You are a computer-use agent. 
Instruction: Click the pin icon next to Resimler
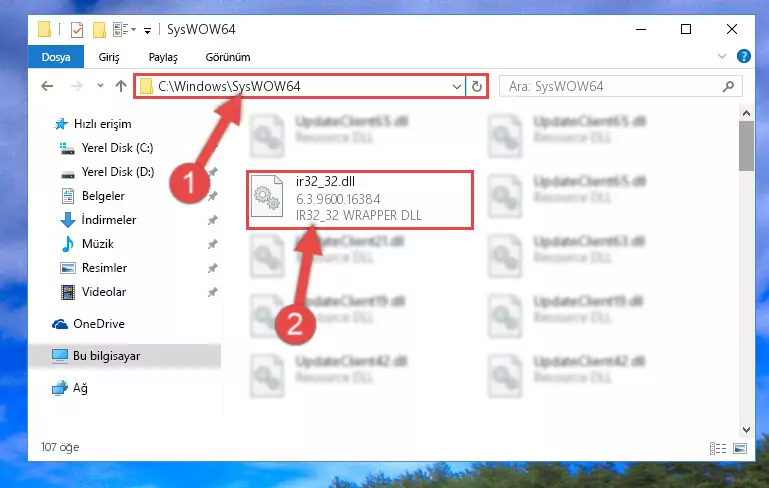212,268
